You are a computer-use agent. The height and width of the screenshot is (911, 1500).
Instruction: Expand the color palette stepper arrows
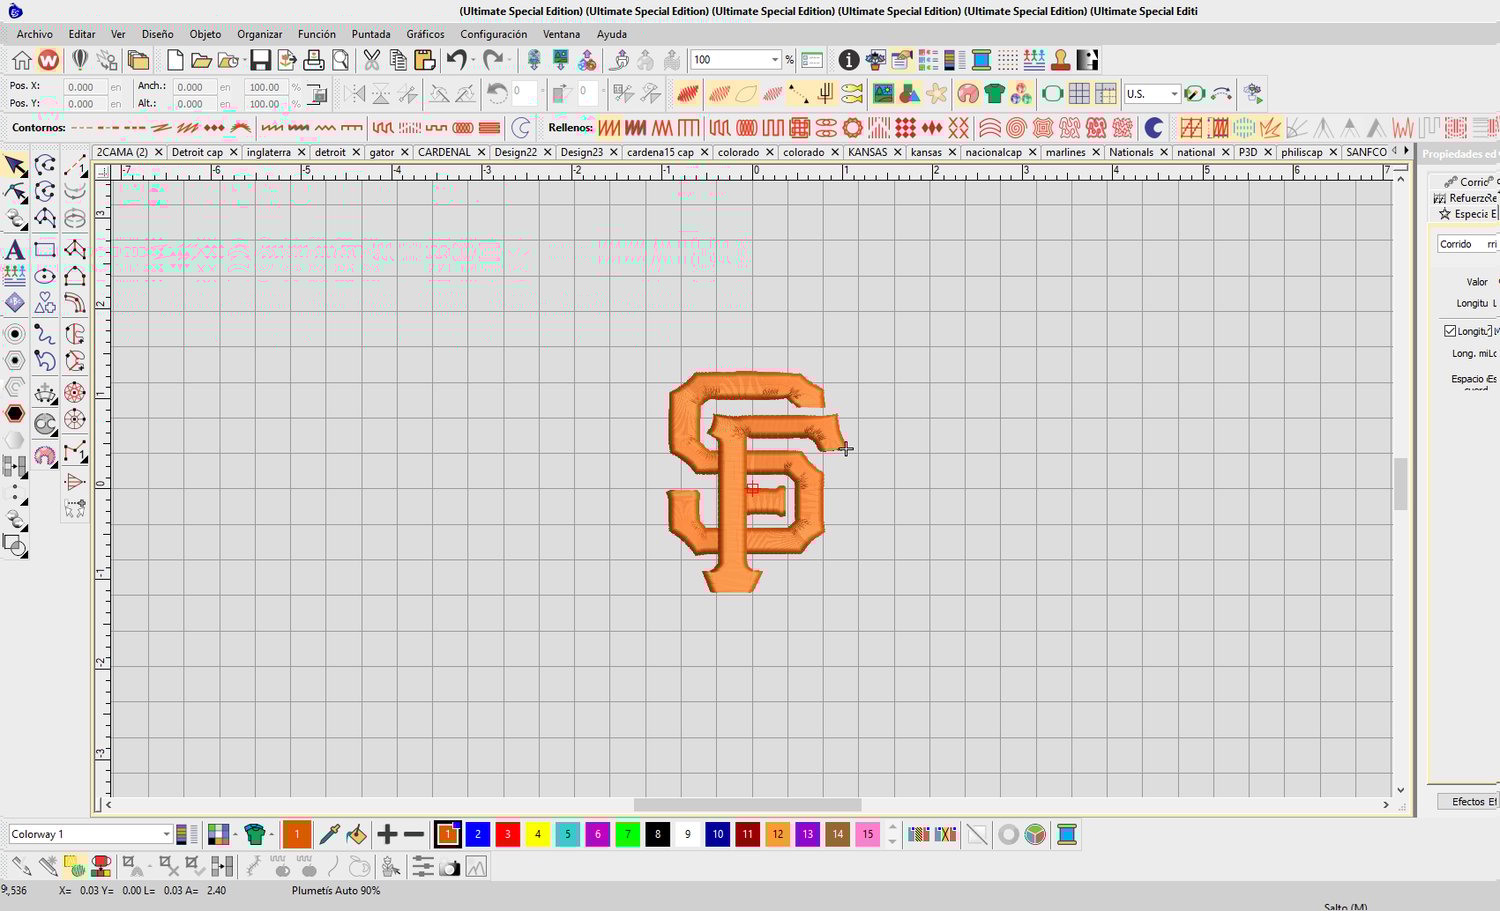892,834
